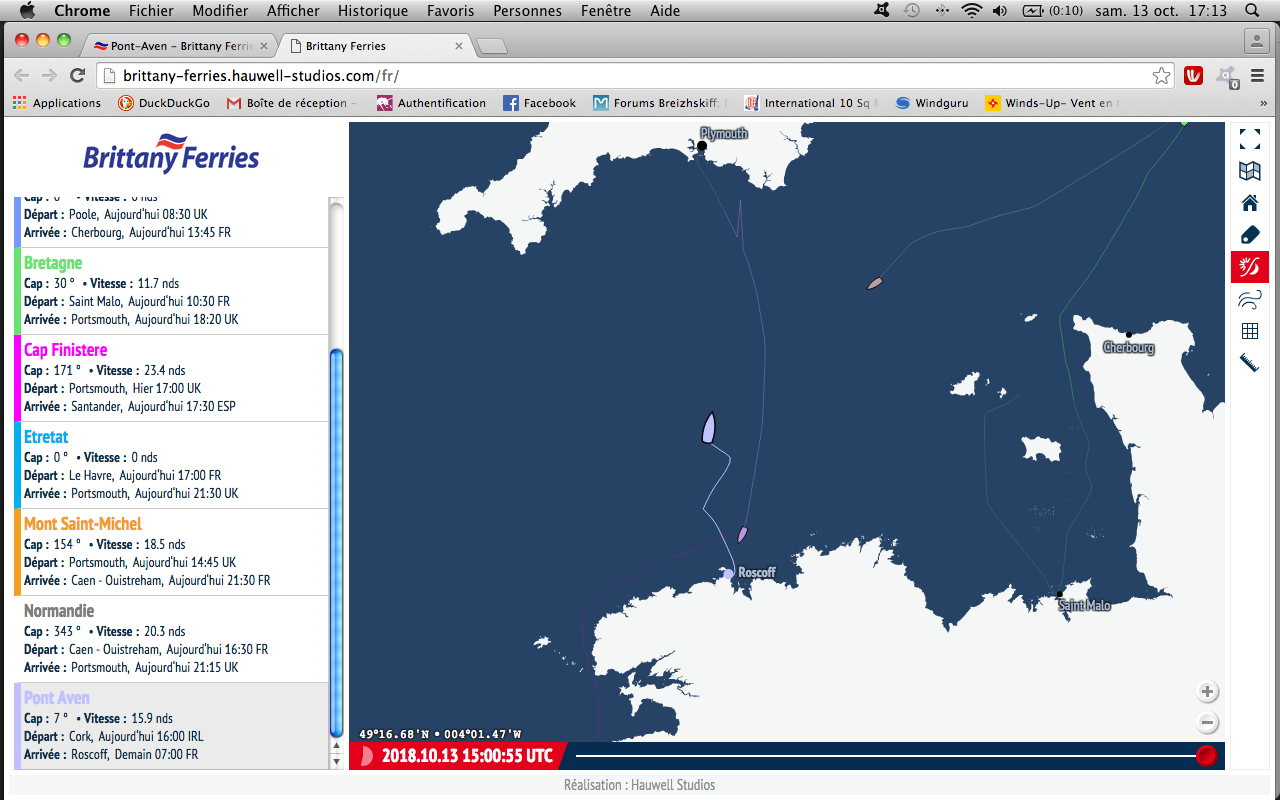Select the Normandie ship entry
This screenshot has height=800, width=1280.
(171, 639)
